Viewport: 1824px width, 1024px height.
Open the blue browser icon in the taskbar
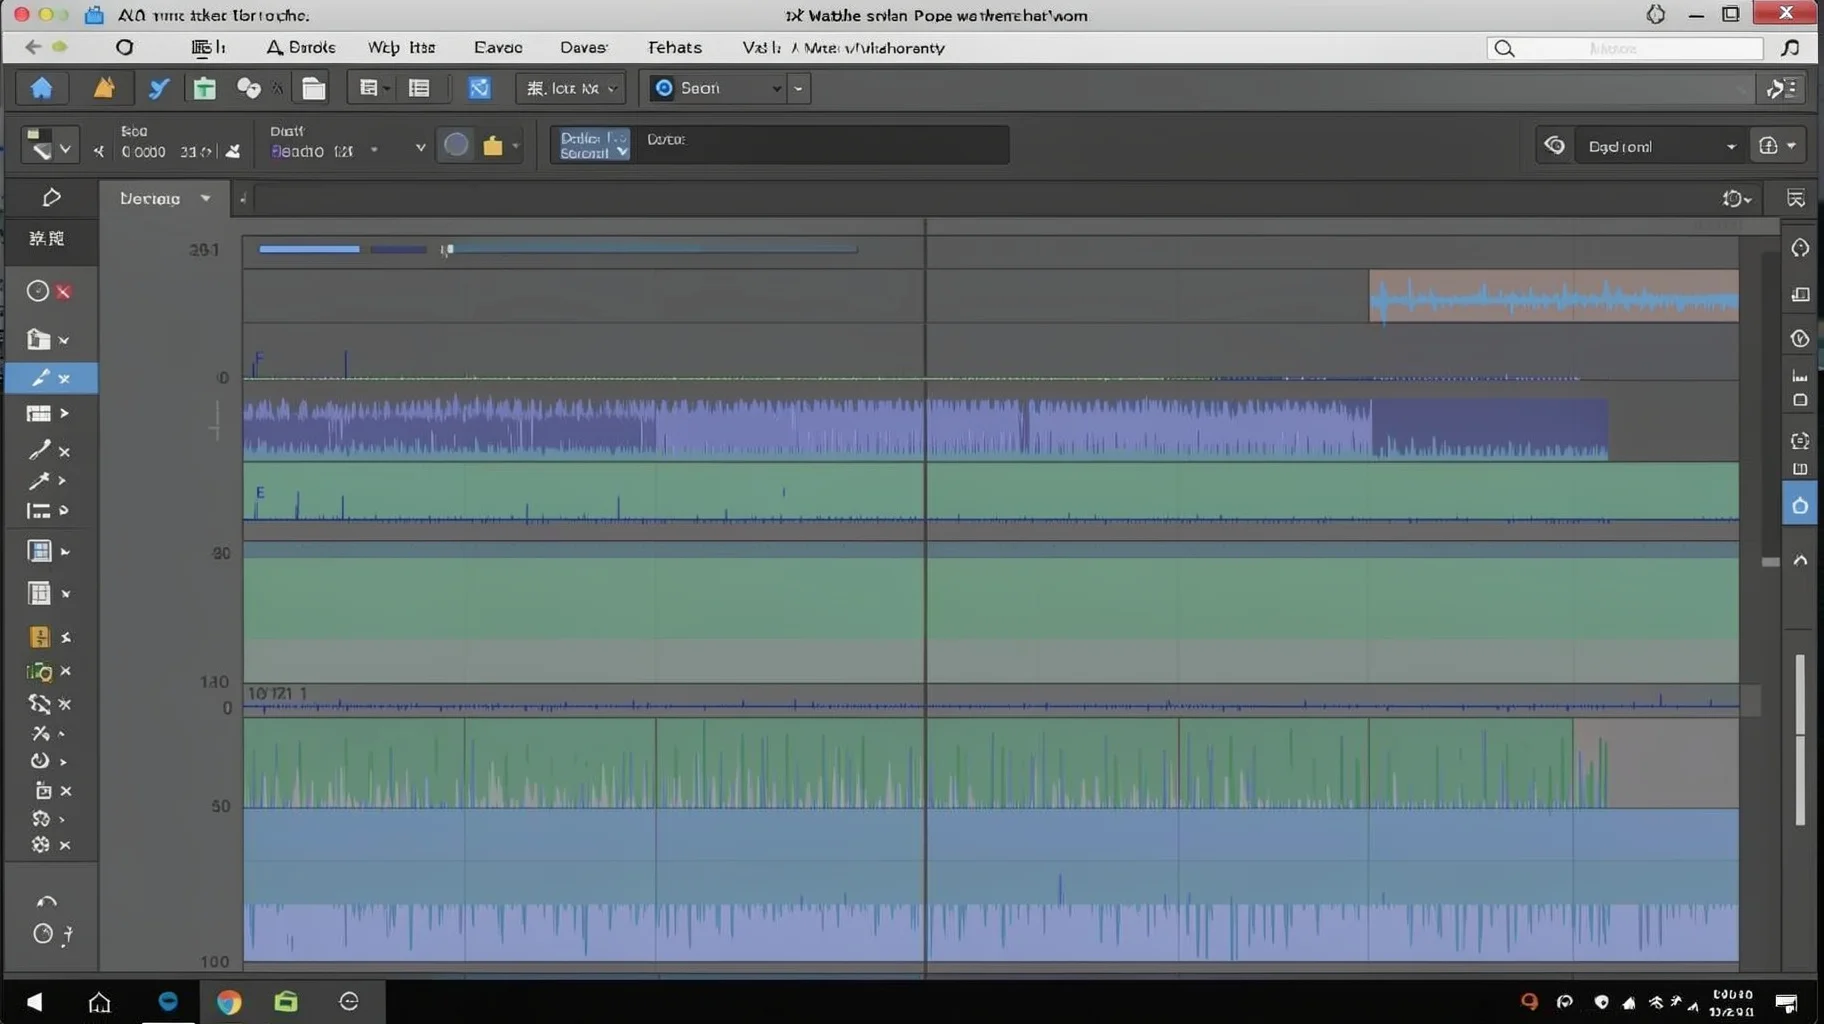point(168,1001)
